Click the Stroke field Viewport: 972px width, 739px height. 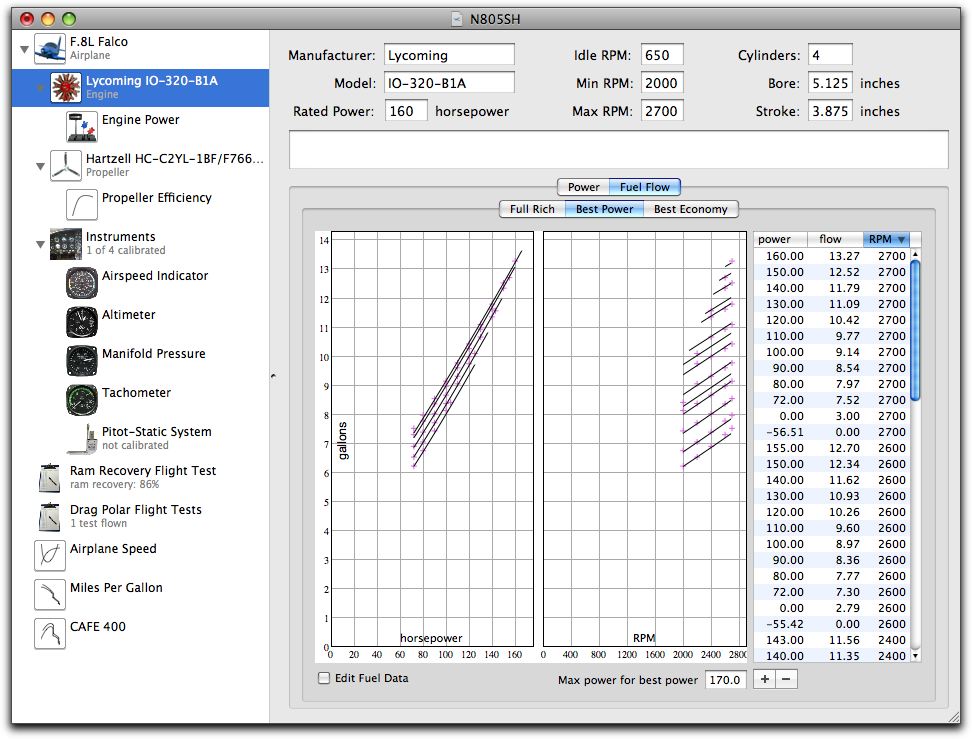click(x=831, y=111)
